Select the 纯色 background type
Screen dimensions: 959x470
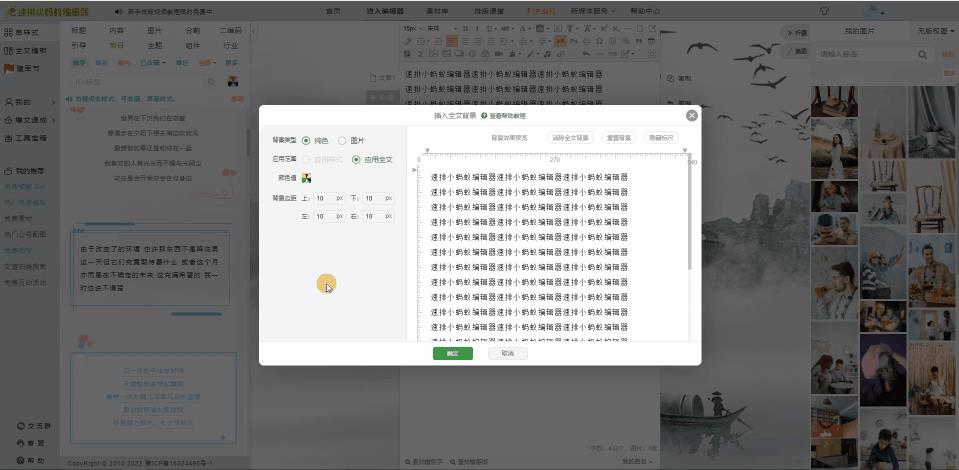coord(307,141)
